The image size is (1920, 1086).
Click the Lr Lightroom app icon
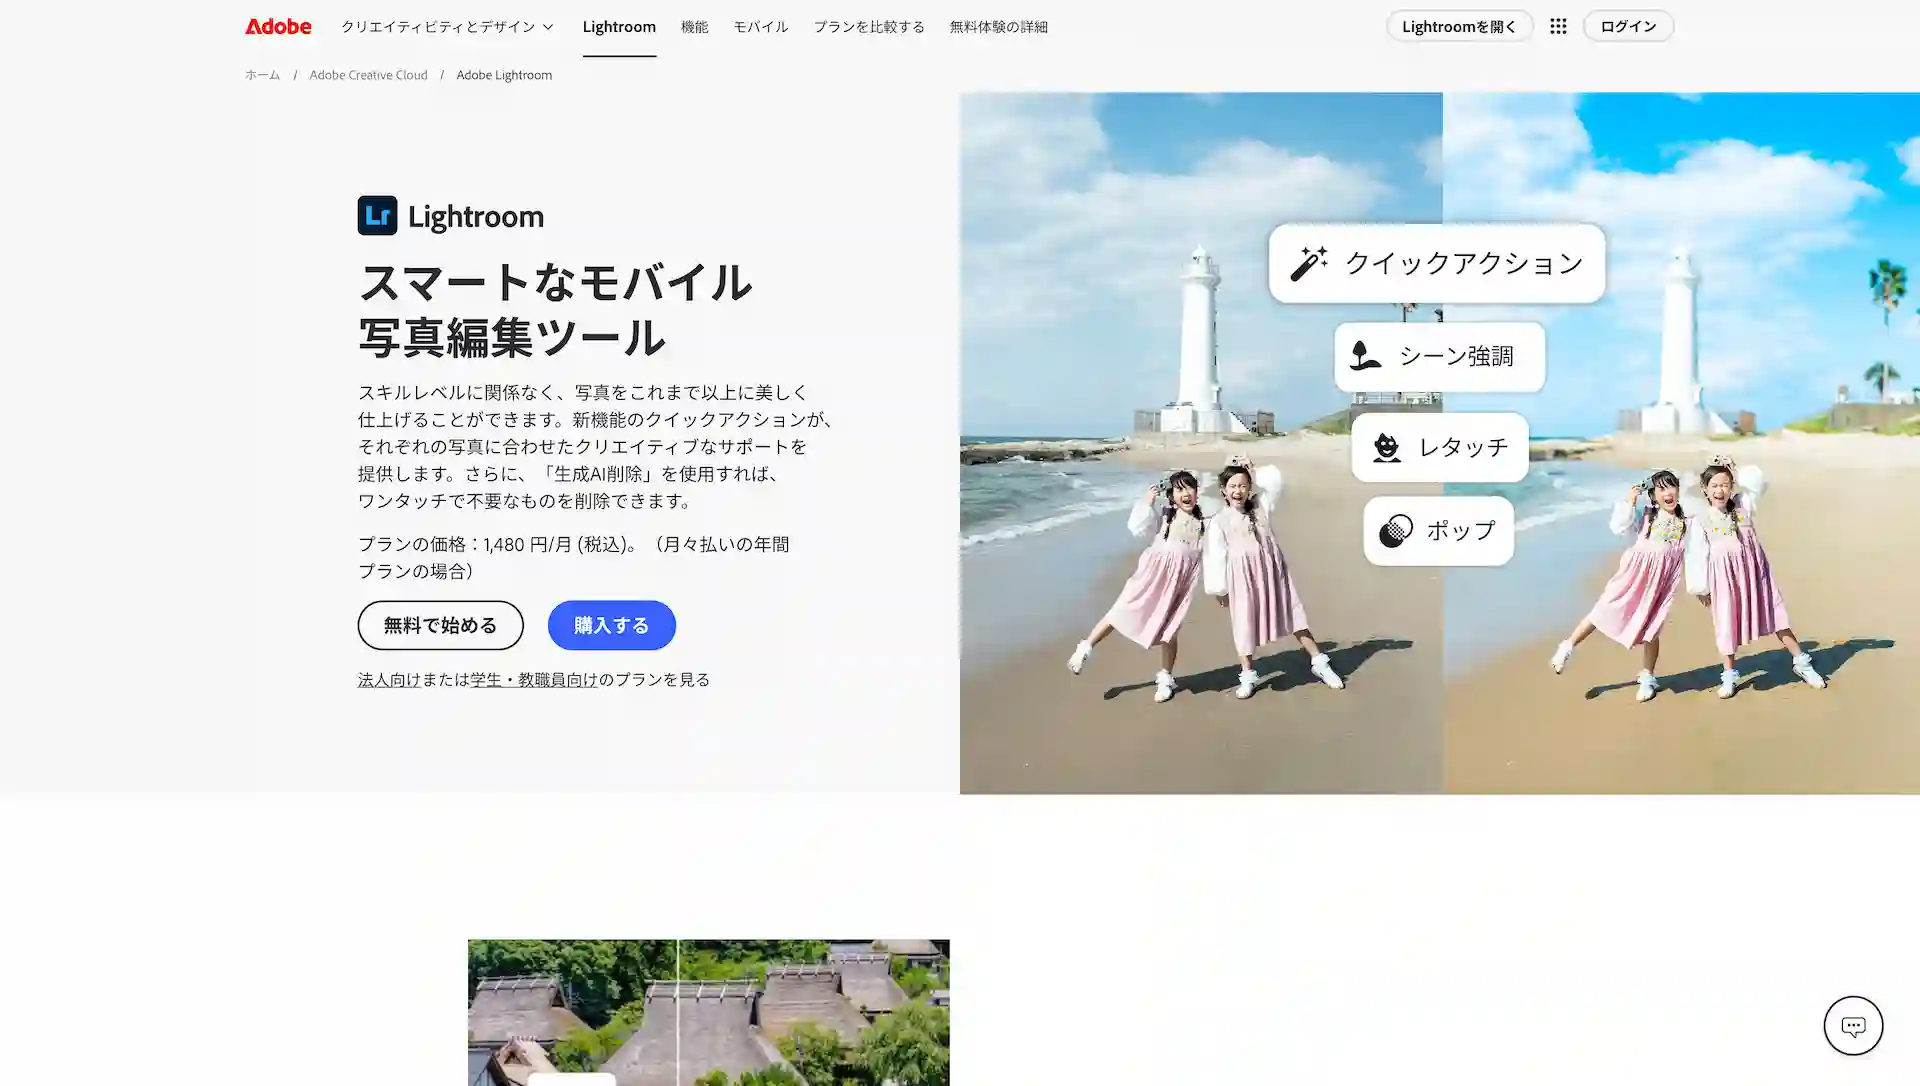pyautogui.click(x=377, y=215)
